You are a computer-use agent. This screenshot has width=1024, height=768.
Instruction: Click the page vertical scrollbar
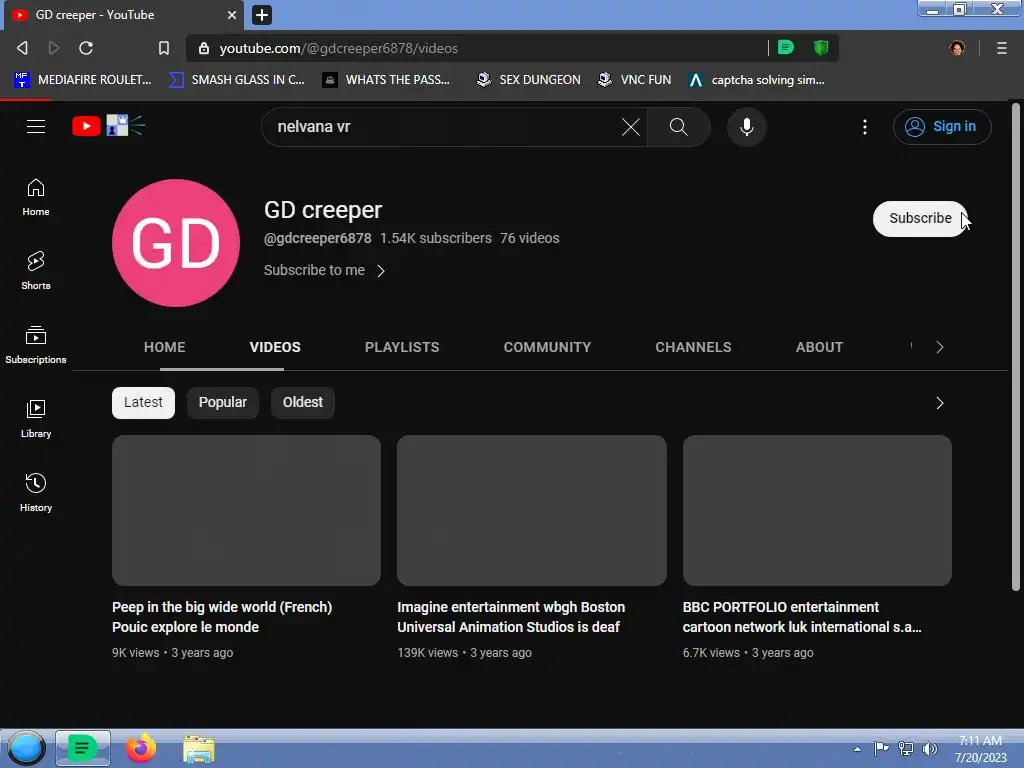point(1016,346)
